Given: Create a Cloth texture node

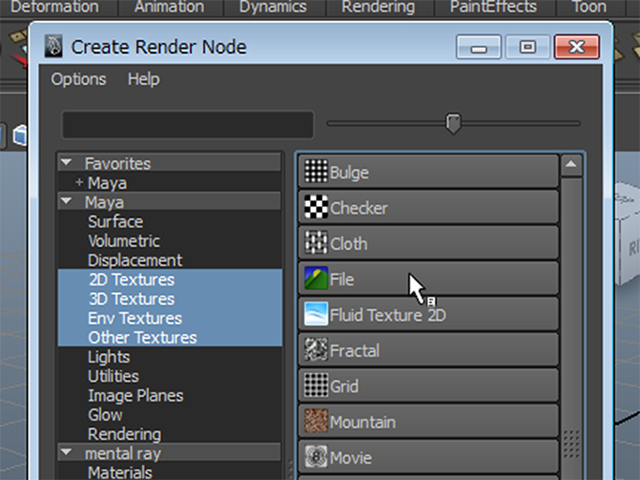Looking at the screenshot, I should (428, 243).
